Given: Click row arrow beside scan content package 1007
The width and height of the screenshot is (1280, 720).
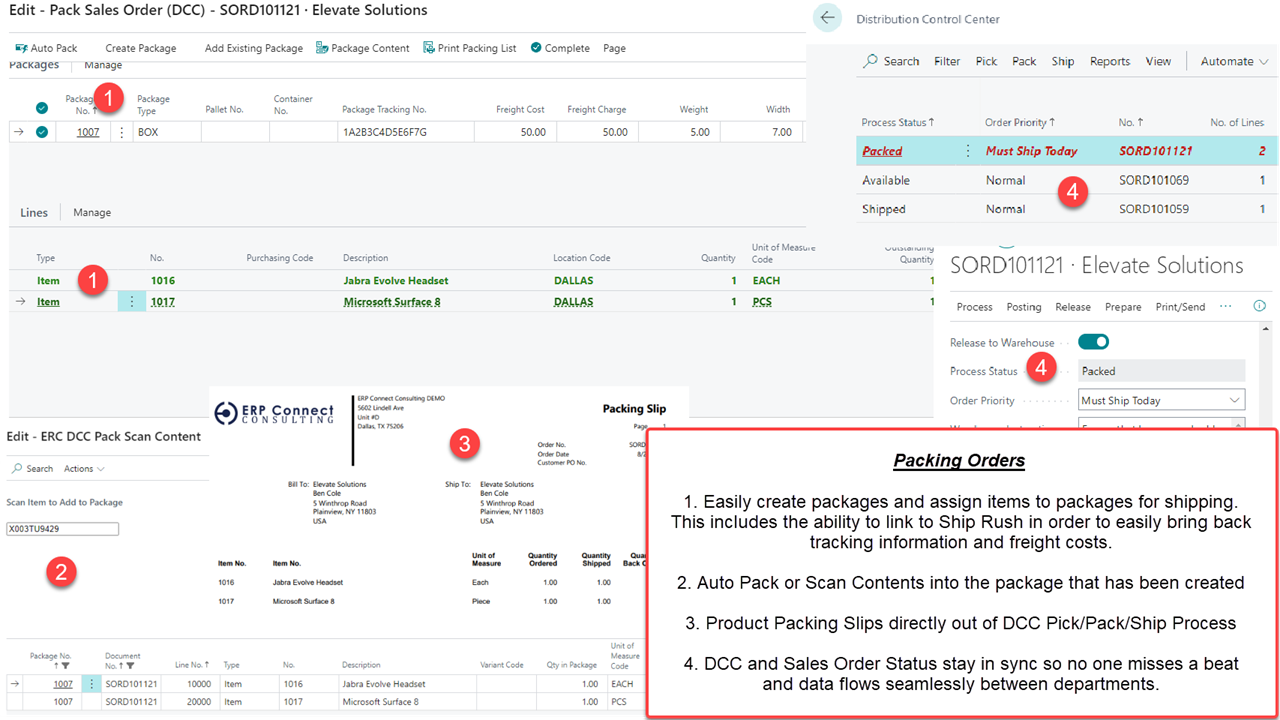Looking at the screenshot, I should pos(15,684).
